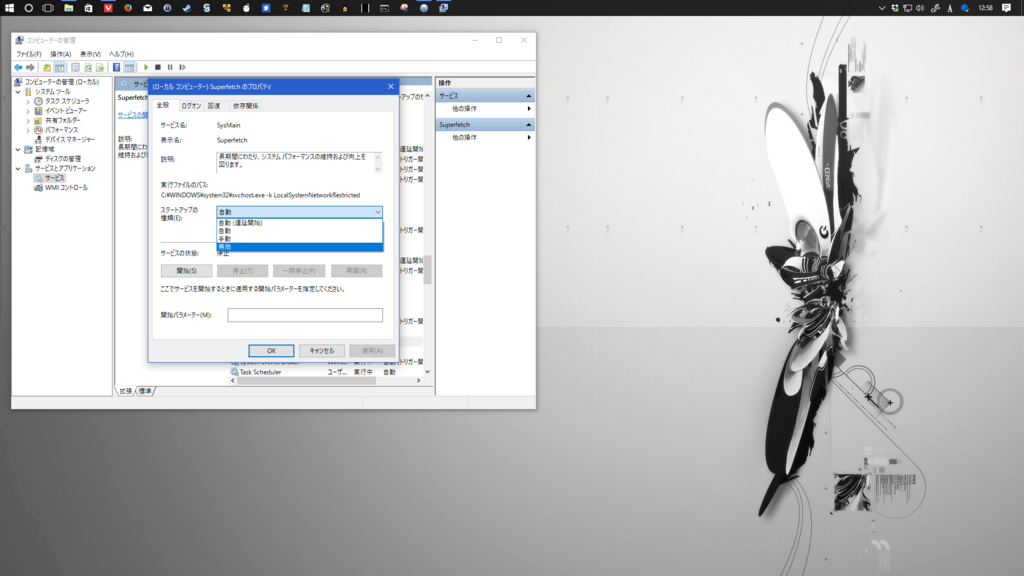Select 無効 from startup type list
The width and height of the screenshot is (1024, 576).
299,247
